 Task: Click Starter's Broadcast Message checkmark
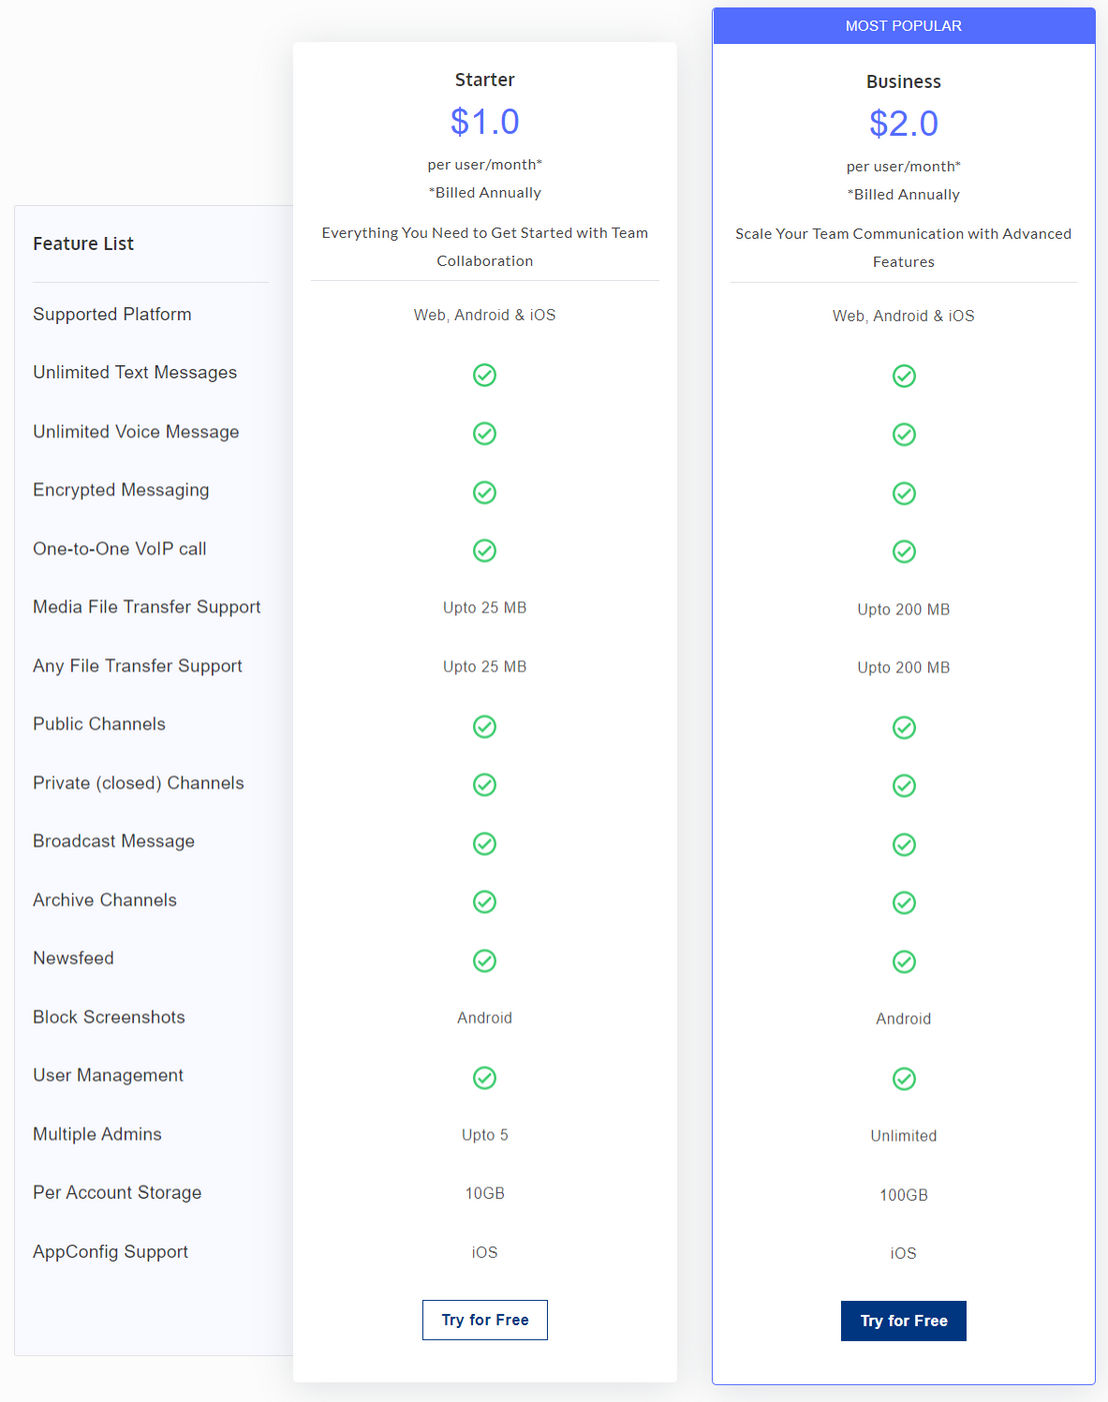pos(485,843)
